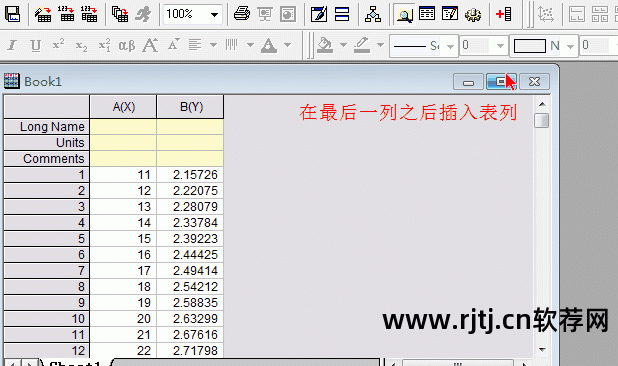618x366 pixels.
Task: Start the graph Slide Show
Action: tap(265, 14)
